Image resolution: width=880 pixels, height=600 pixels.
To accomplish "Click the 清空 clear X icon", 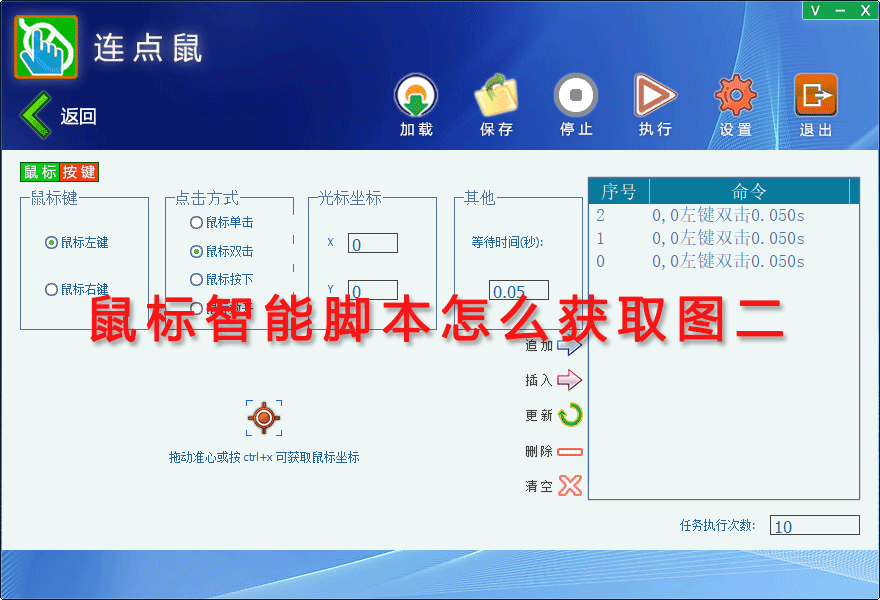I will click(x=570, y=486).
